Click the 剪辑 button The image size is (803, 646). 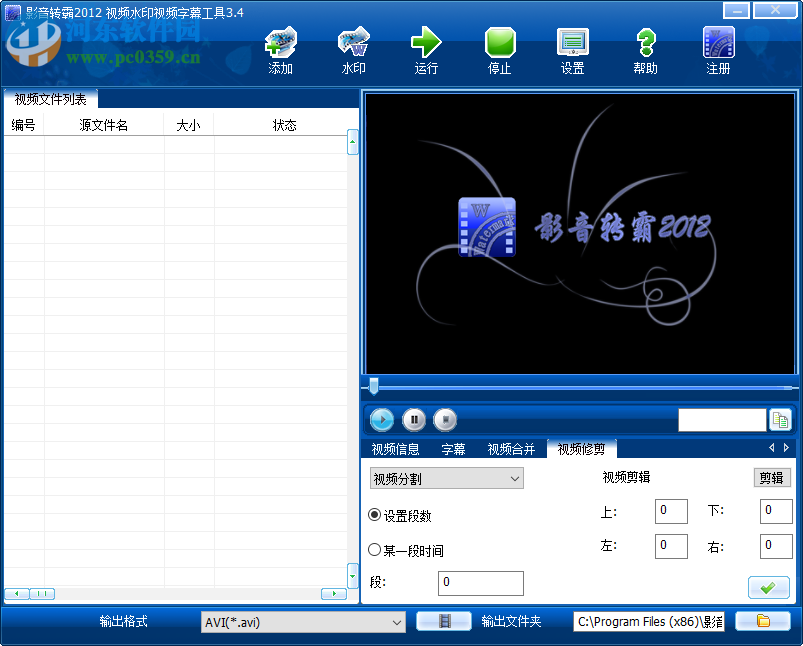click(771, 477)
